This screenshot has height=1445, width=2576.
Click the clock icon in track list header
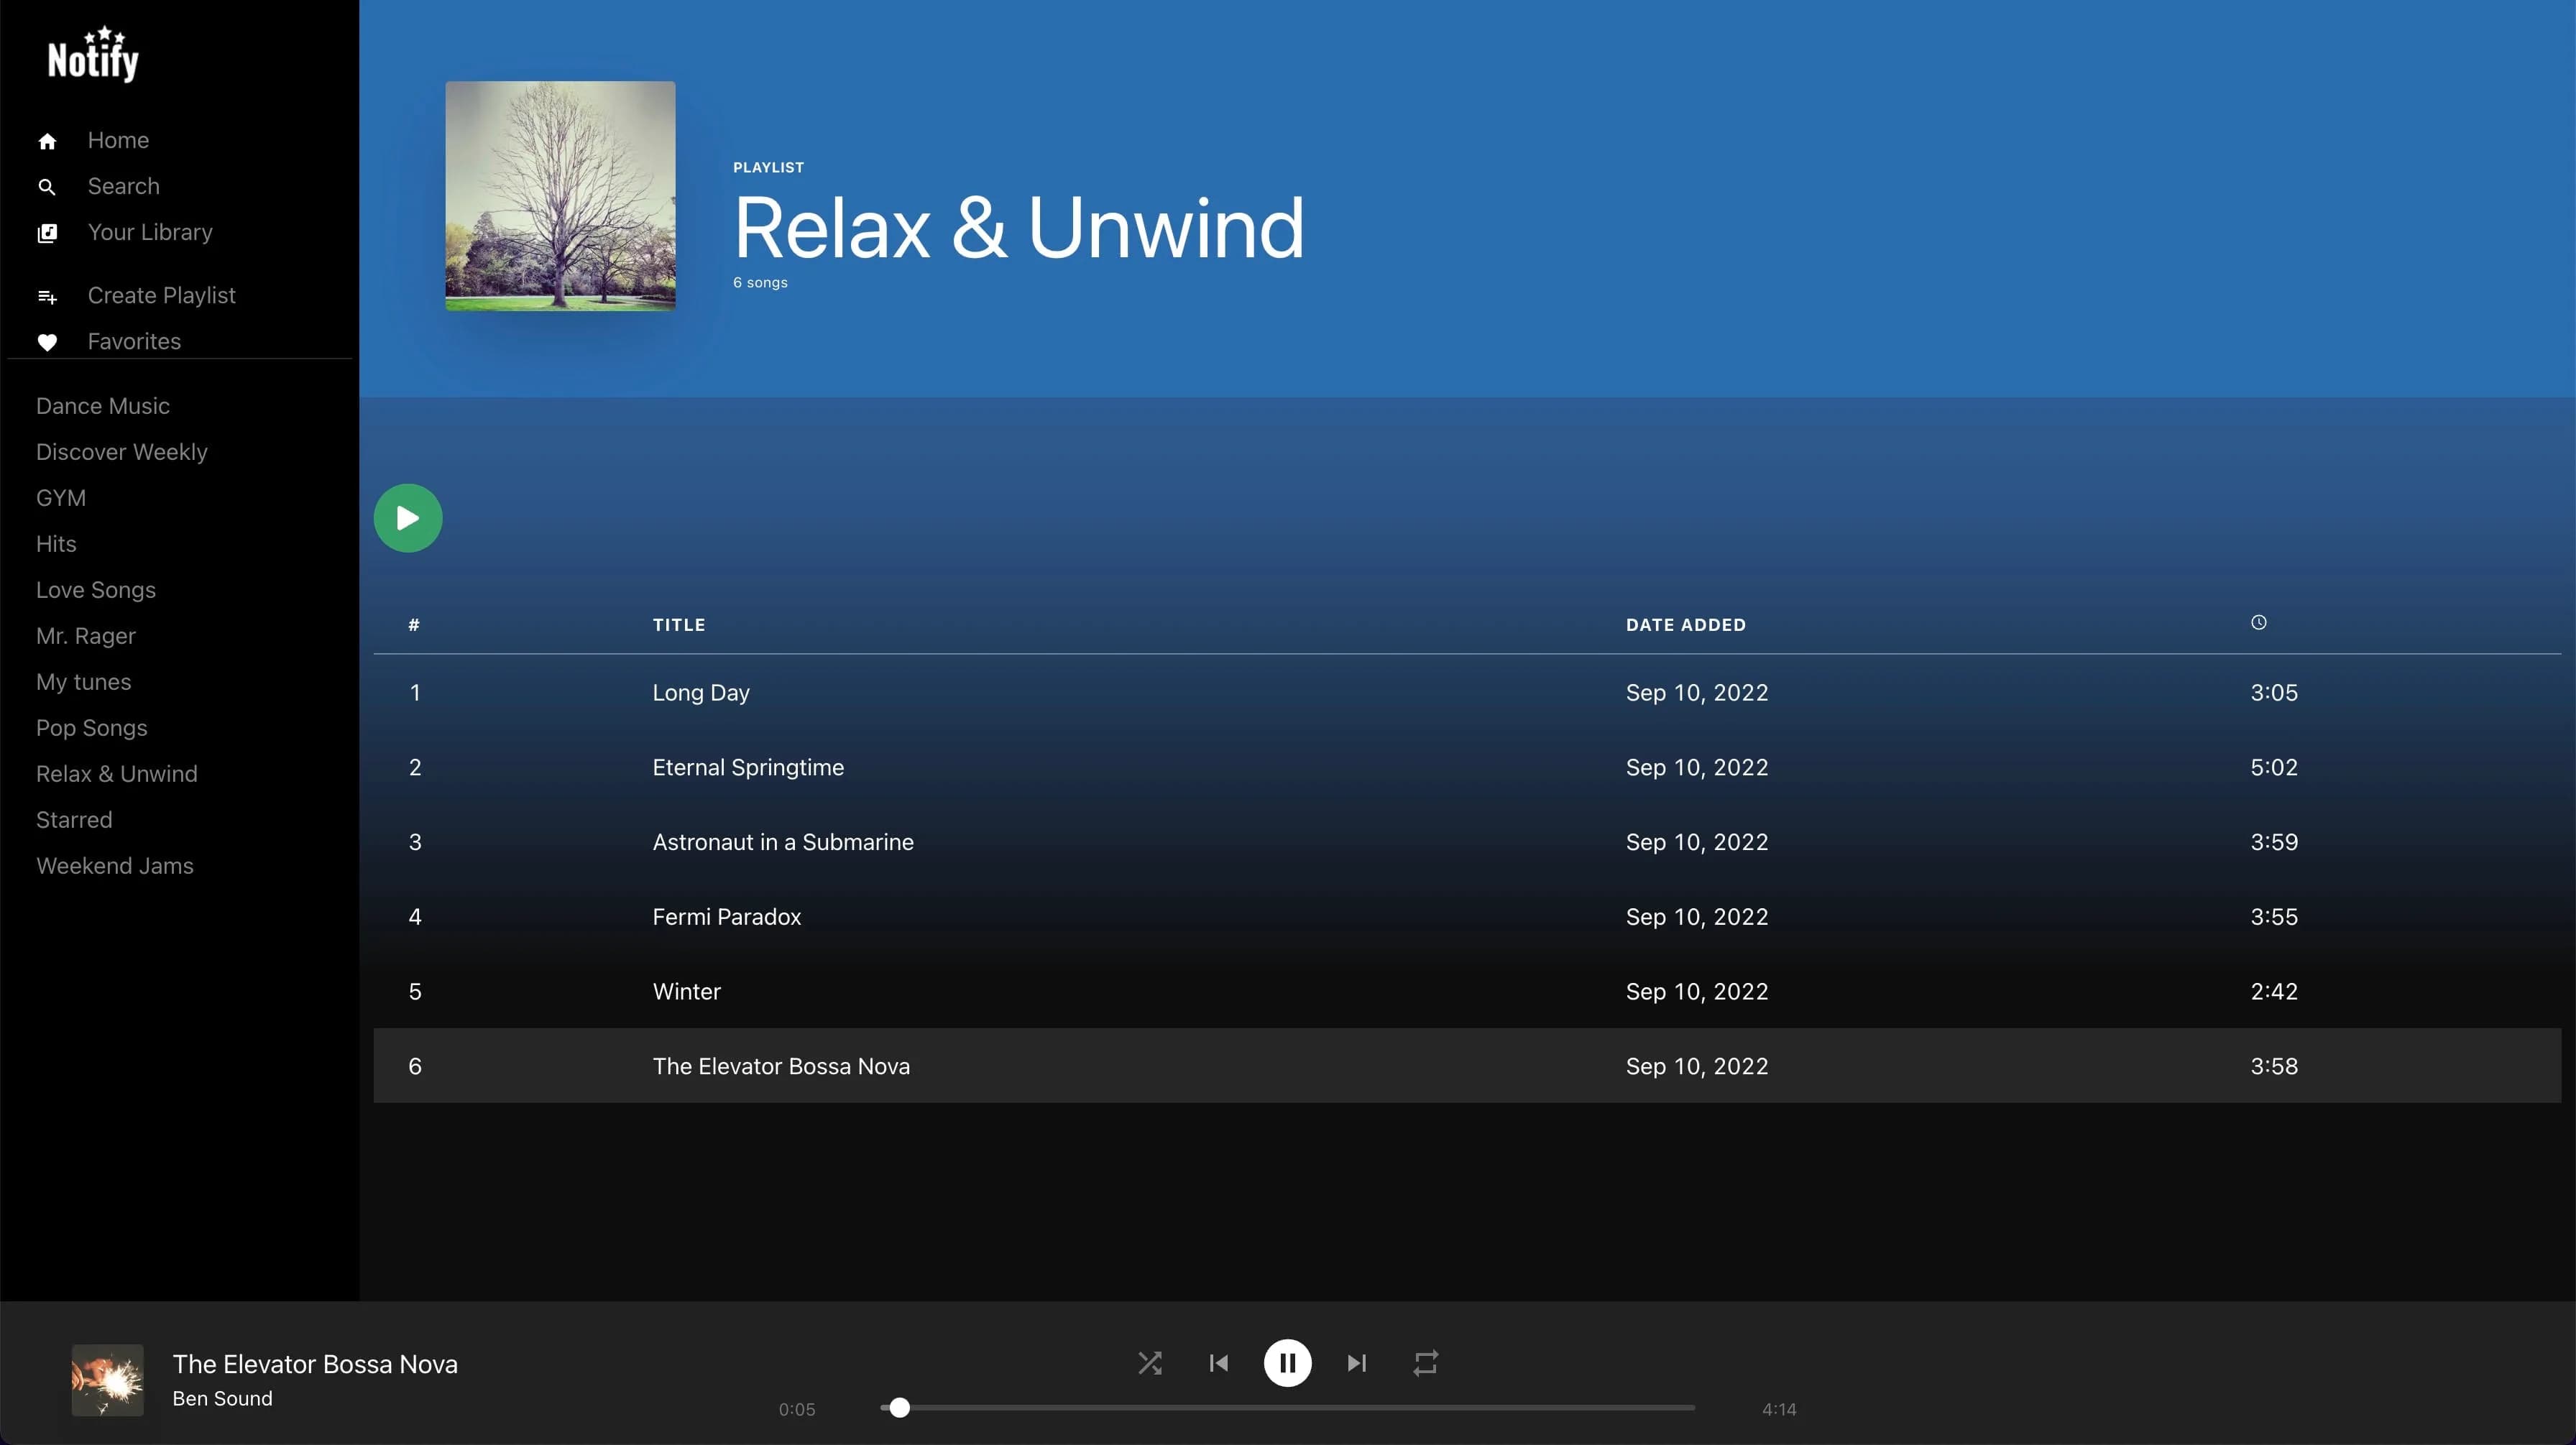click(2258, 624)
